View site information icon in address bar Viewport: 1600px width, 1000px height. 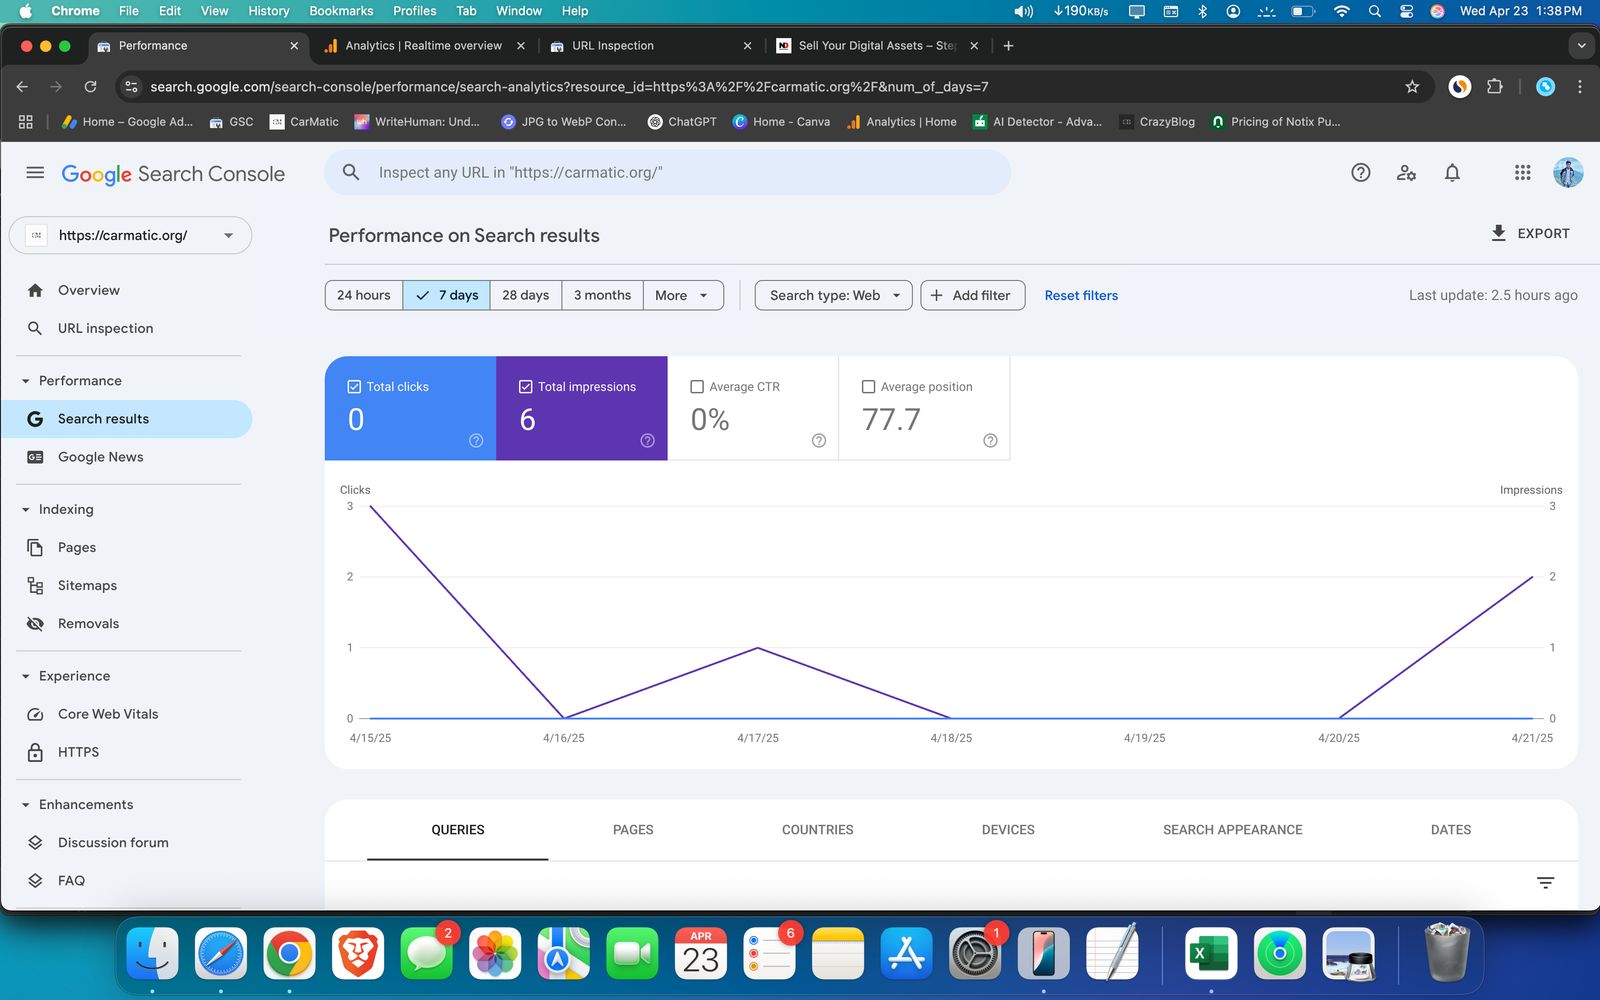[x=131, y=87]
